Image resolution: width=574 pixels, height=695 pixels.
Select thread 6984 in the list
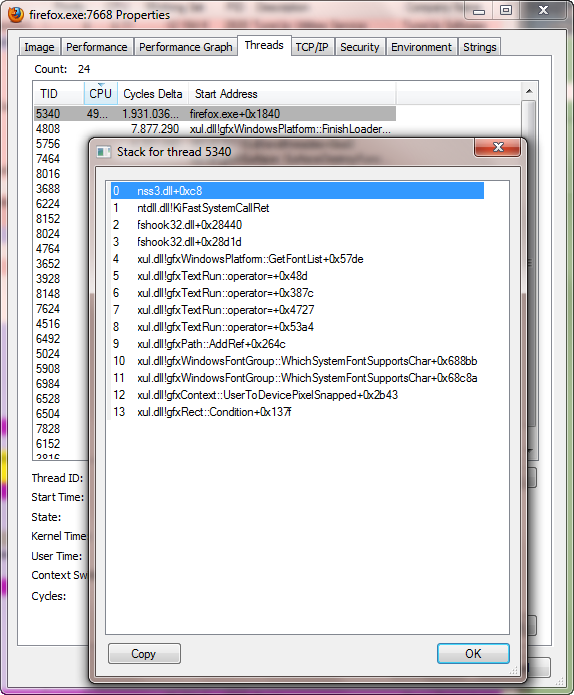[48, 384]
